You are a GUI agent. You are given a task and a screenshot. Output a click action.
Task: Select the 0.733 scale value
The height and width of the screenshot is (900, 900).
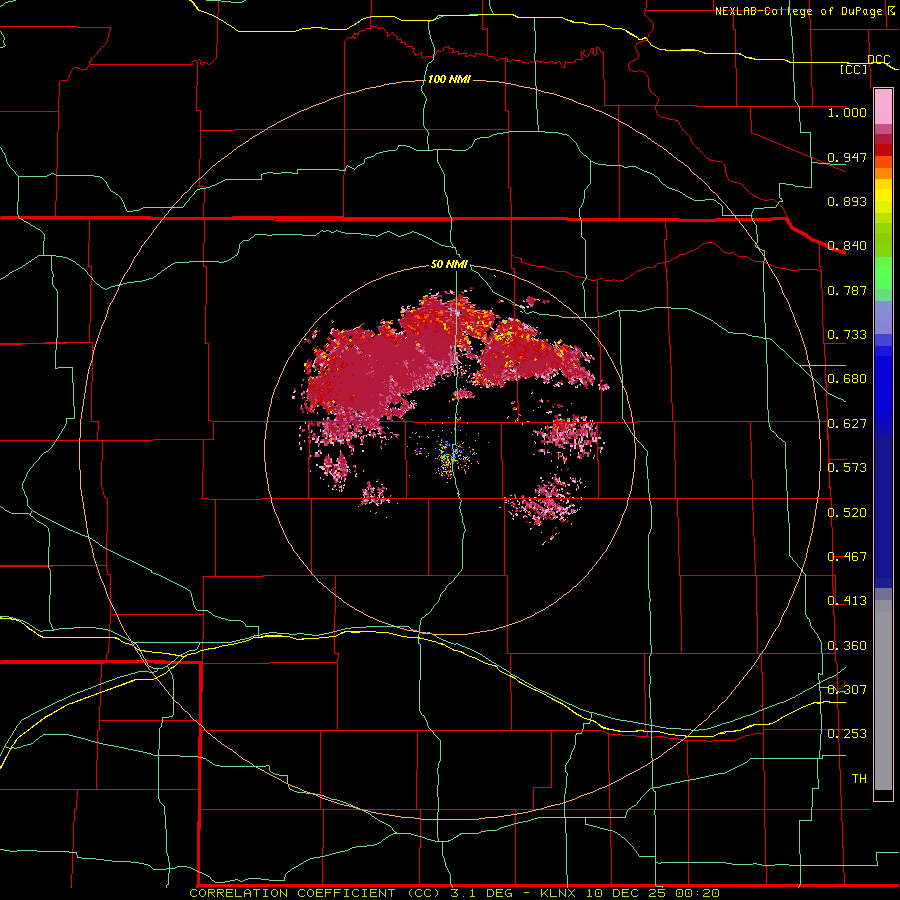coord(847,335)
